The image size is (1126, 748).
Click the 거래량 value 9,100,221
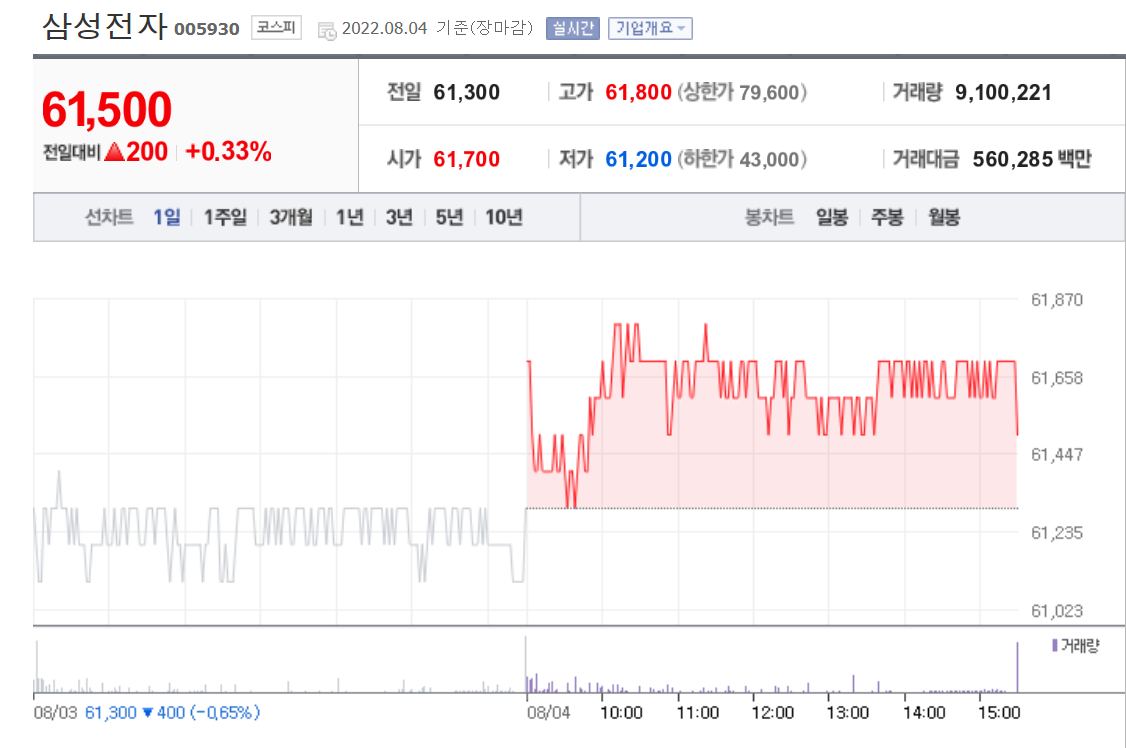(x=1003, y=93)
